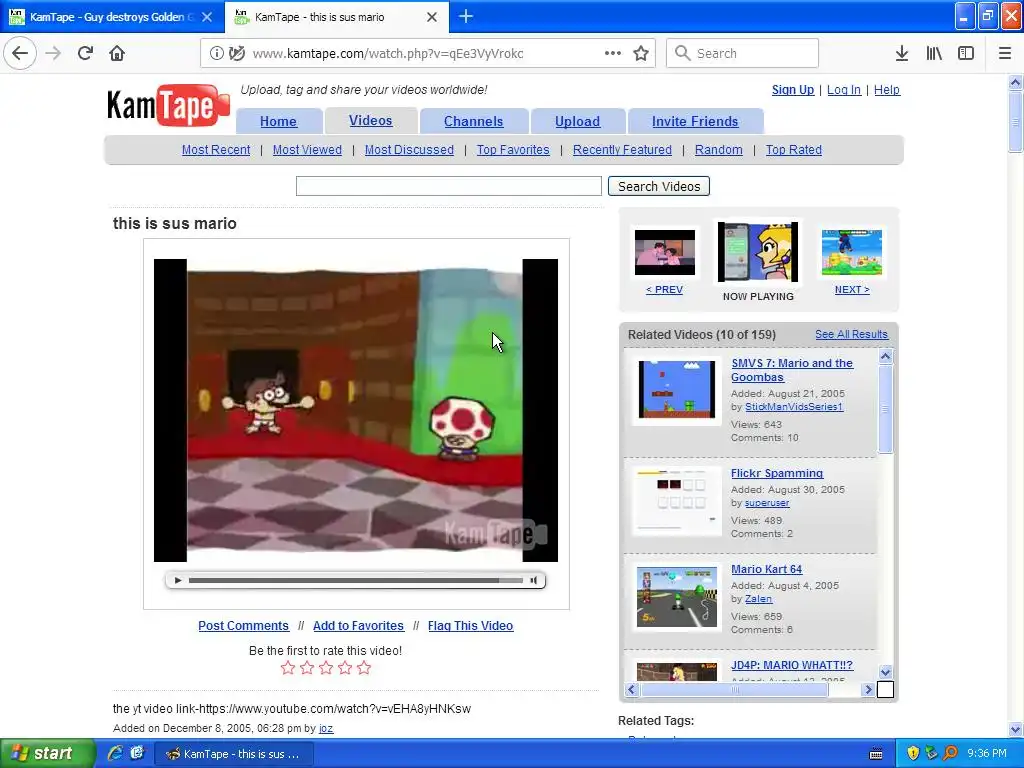Open the Firefox hamburger menu
The height and width of the screenshot is (768, 1024).
point(1005,54)
